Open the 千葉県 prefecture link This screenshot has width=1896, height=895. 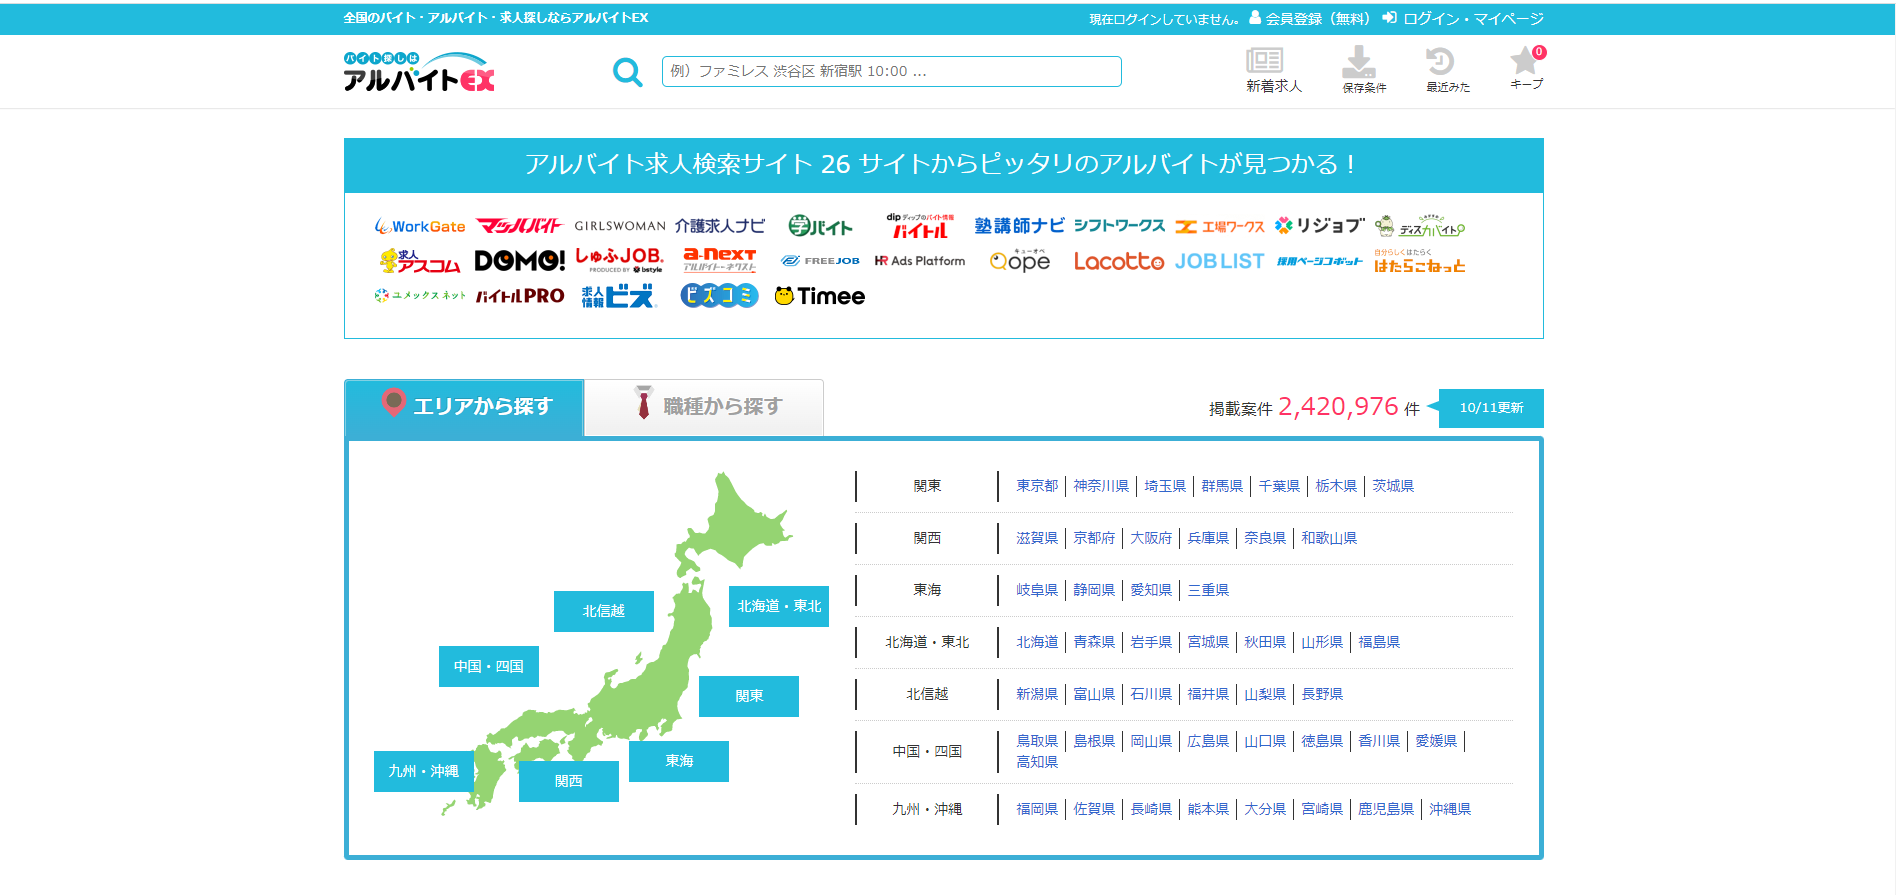tap(1279, 486)
